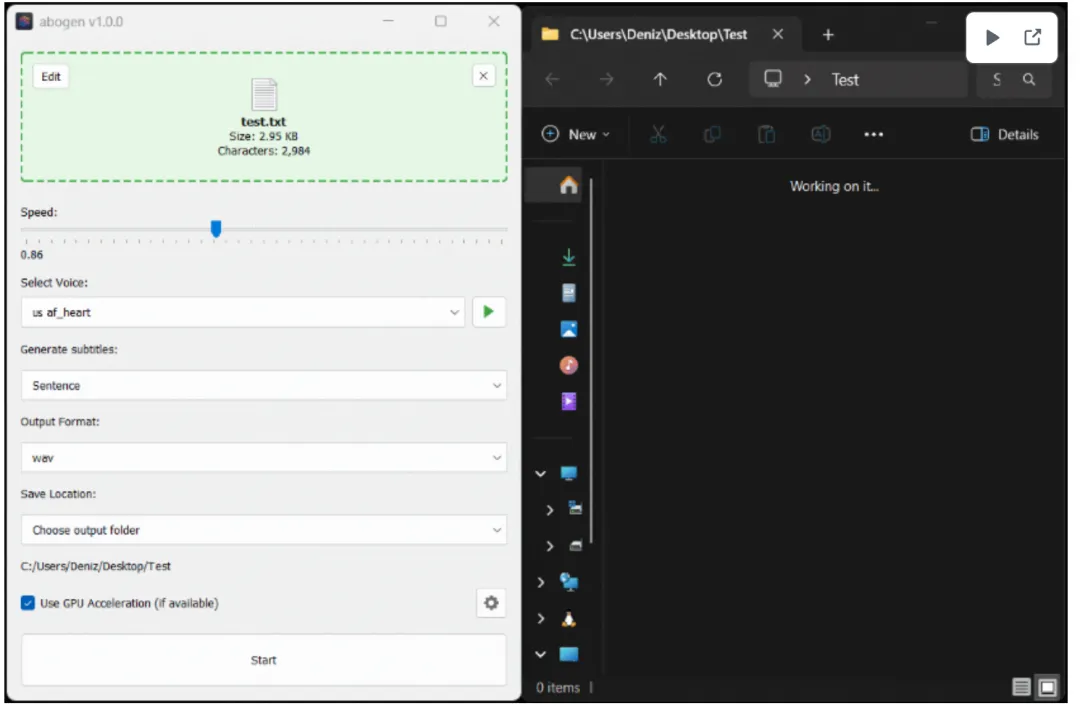This screenshot has height=706, width=1080.
Task: Open the See more three-dots menu in Explorer
Action: click(873, 135)
